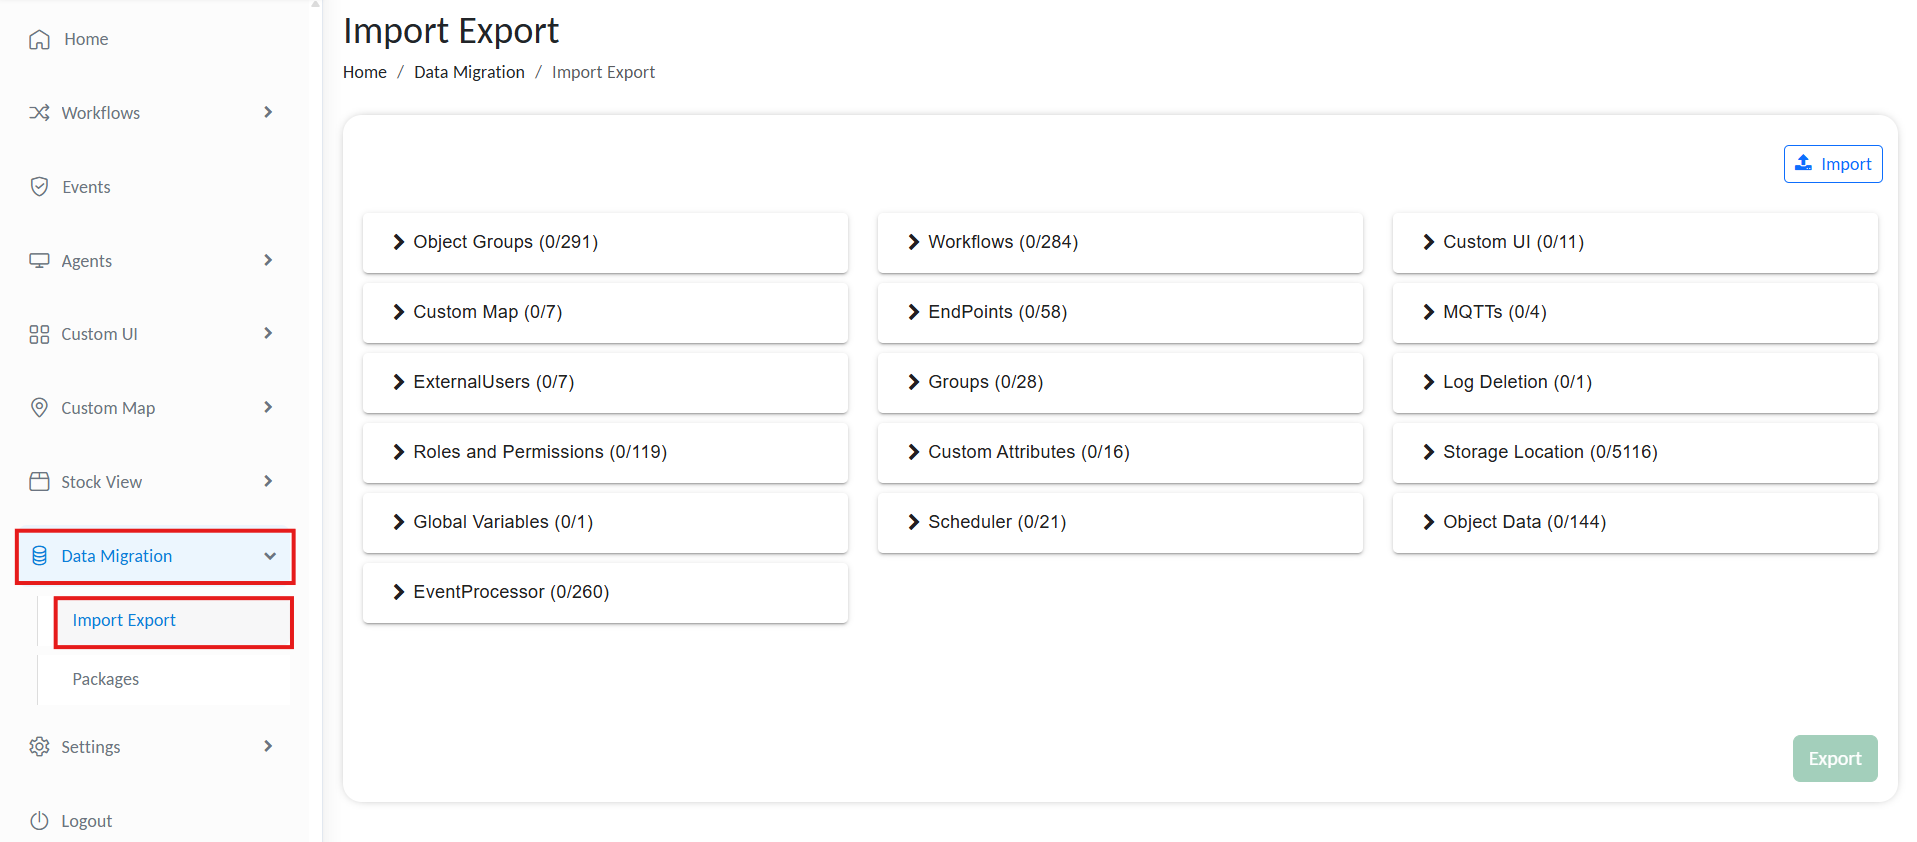1917x842 pixels.
Task: Click the Custom Map pin icon
Action: coord(39,408)
